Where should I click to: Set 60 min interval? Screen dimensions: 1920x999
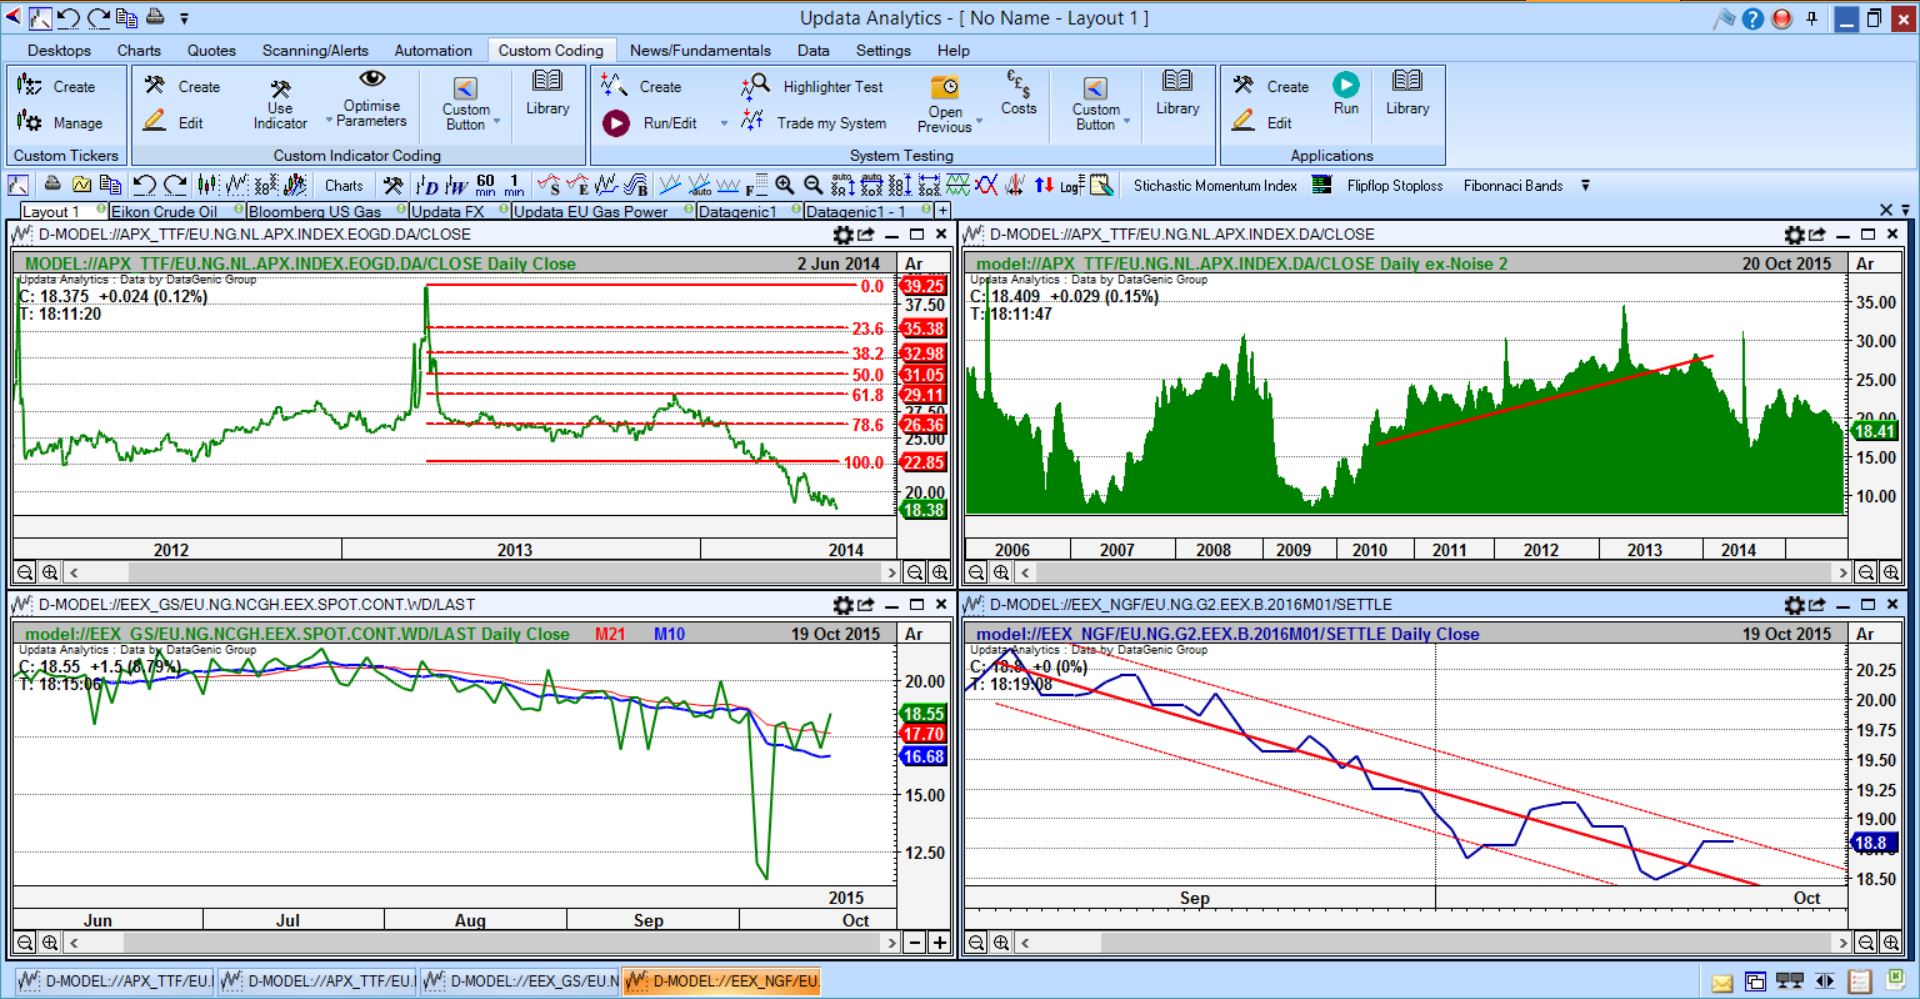click(x=485, y=185)
